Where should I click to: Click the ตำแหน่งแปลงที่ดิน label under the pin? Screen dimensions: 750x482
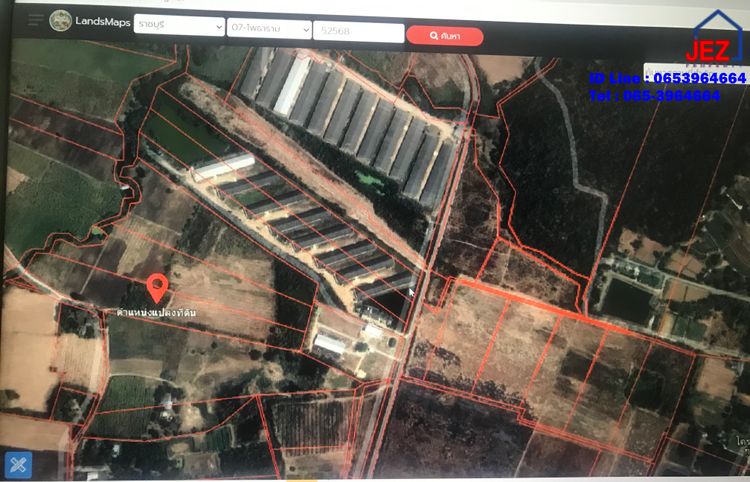click(156, 312)
